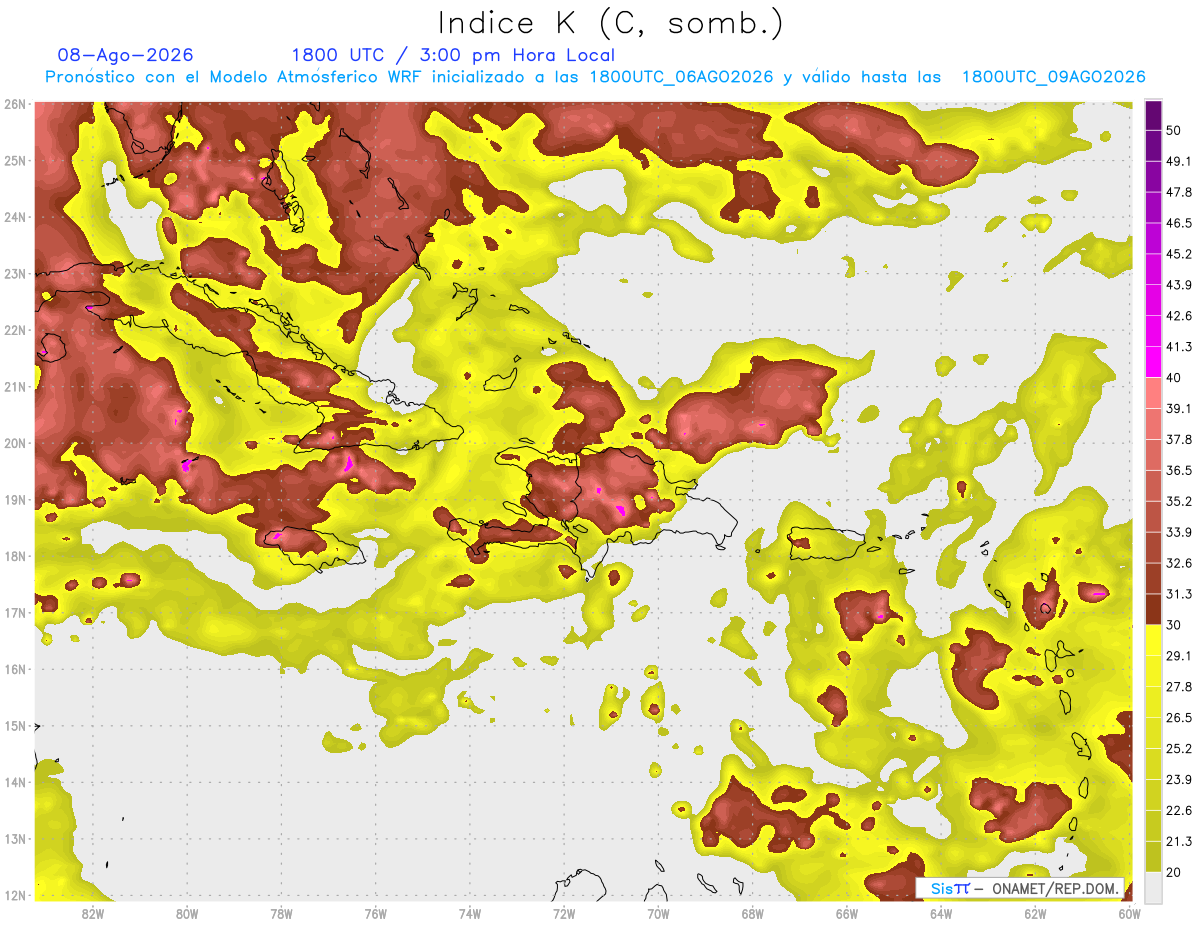Click the darkest purple swatch above 50
This screenshot has width=1200, height=927.
coord(1153,115)
